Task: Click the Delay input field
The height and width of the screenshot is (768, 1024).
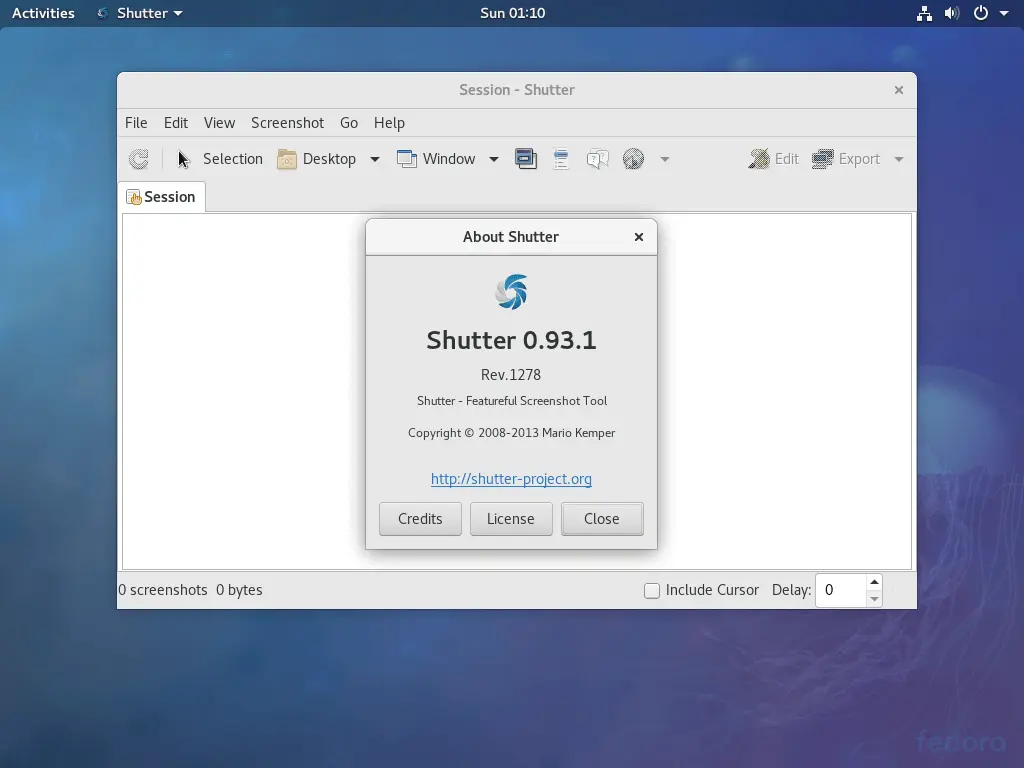Action: 841,590
